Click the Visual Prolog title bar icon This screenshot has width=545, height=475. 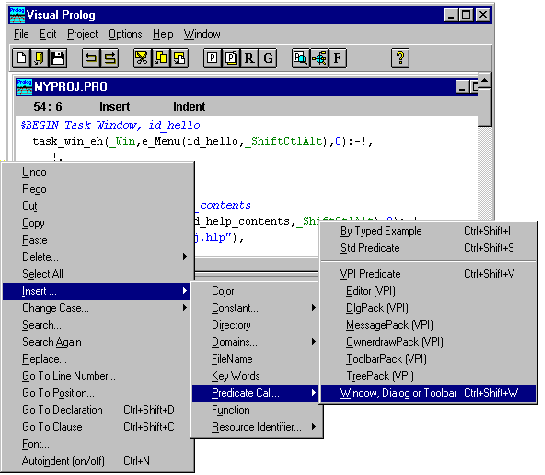tap(17, 15)
